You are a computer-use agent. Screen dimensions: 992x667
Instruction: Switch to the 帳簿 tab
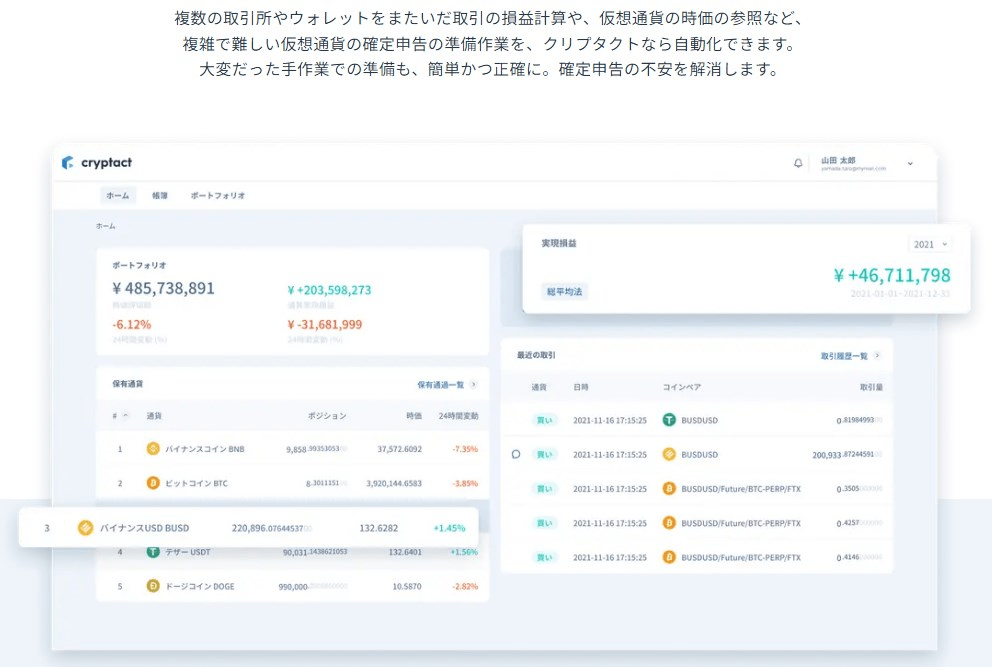[159, 196]
